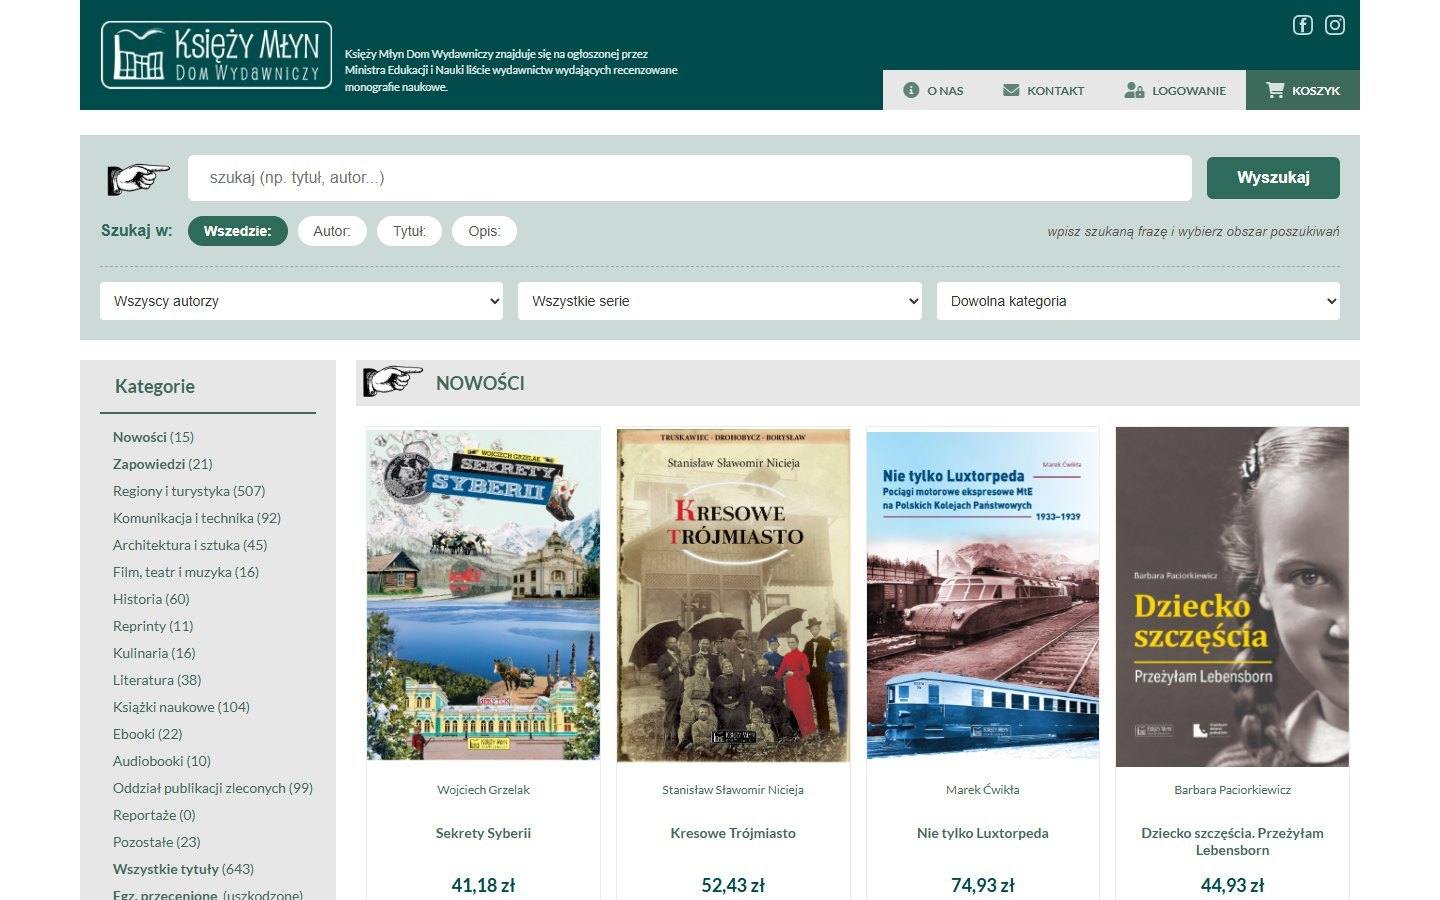The image size is (1440, 900).
Task: Select the Tytuł search scope
Action: click(x=409, y=231)
